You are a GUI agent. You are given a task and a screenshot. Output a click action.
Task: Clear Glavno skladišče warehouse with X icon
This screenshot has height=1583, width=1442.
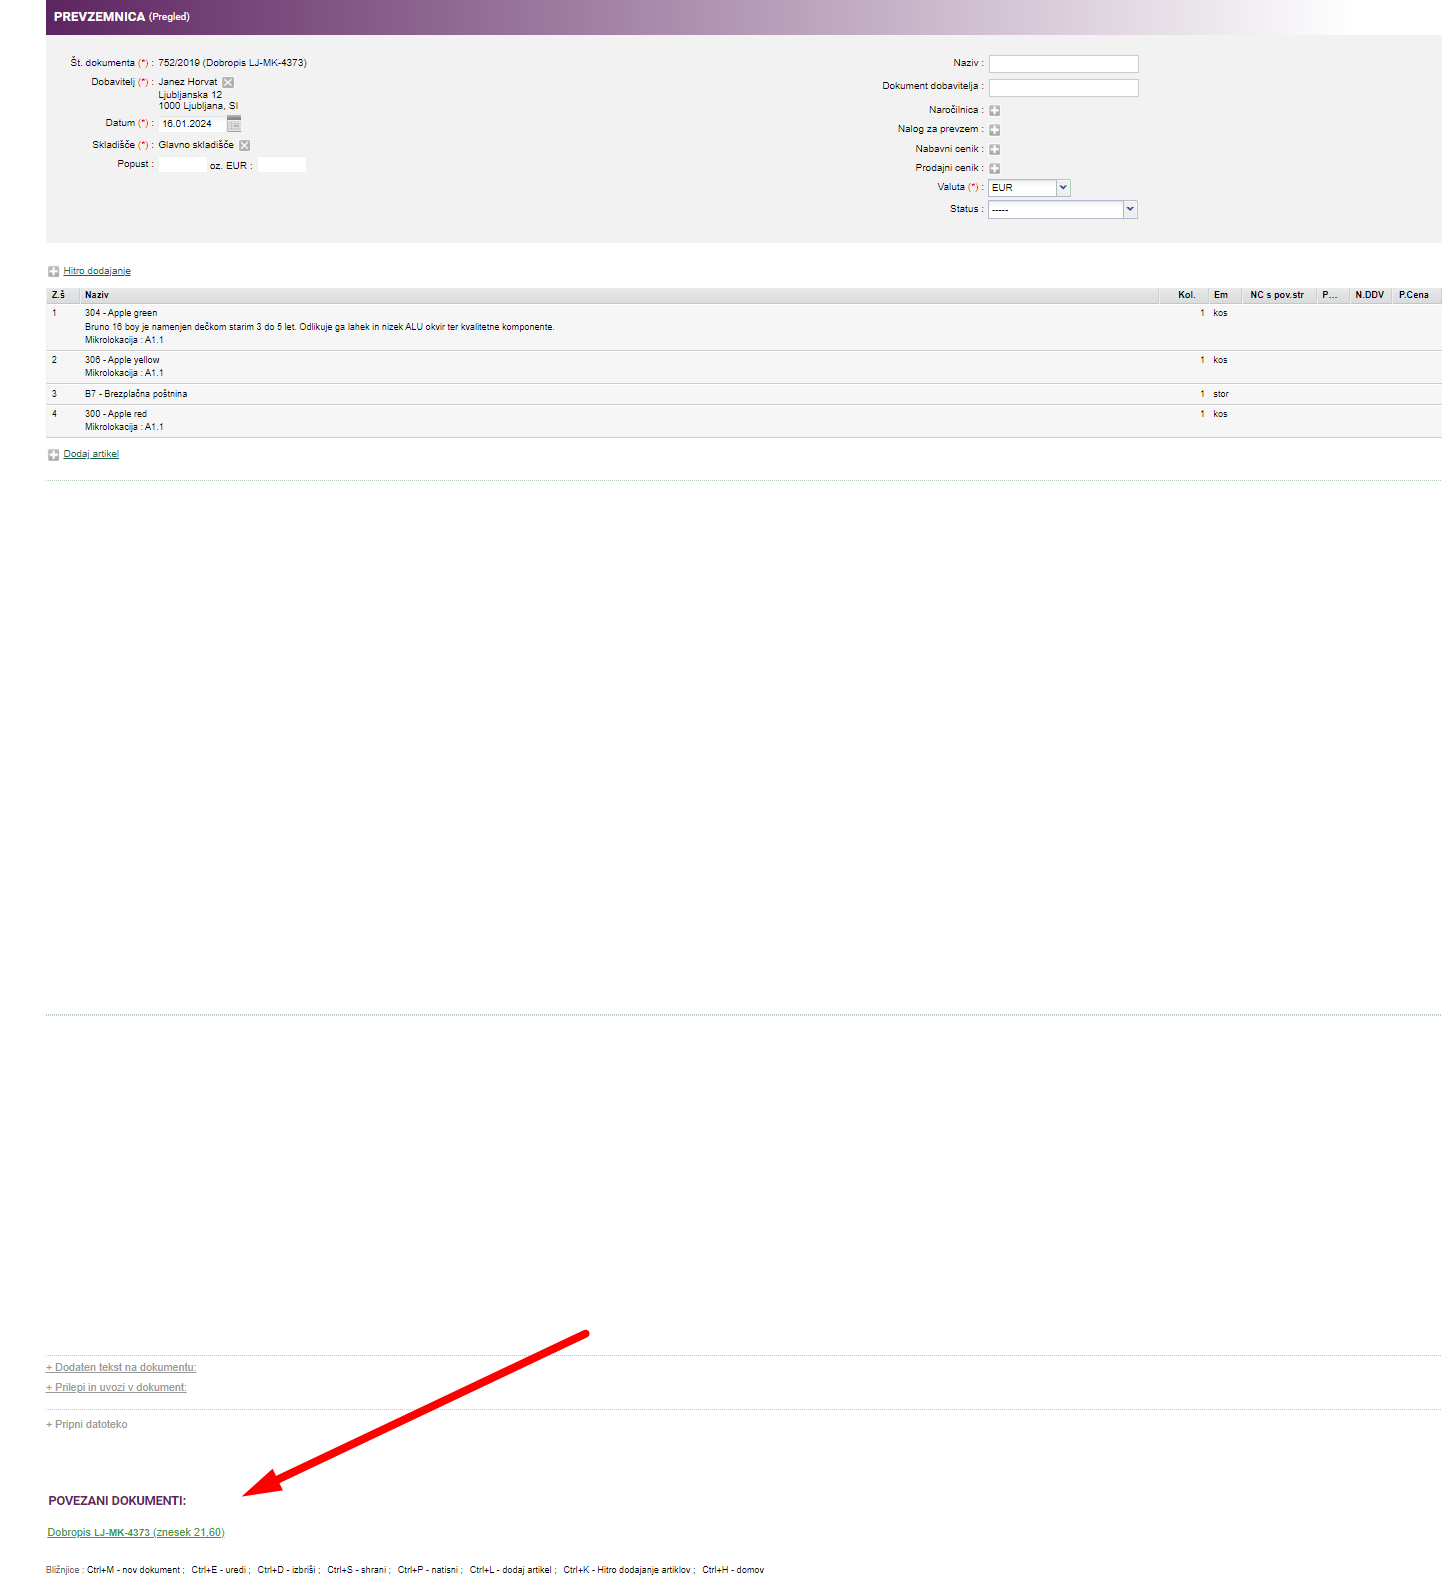tap(244, 145)
